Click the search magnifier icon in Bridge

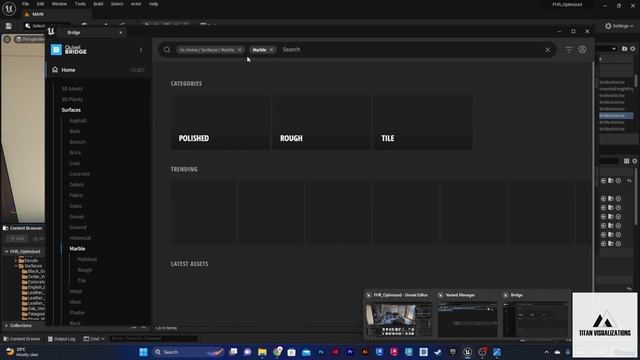167,50
